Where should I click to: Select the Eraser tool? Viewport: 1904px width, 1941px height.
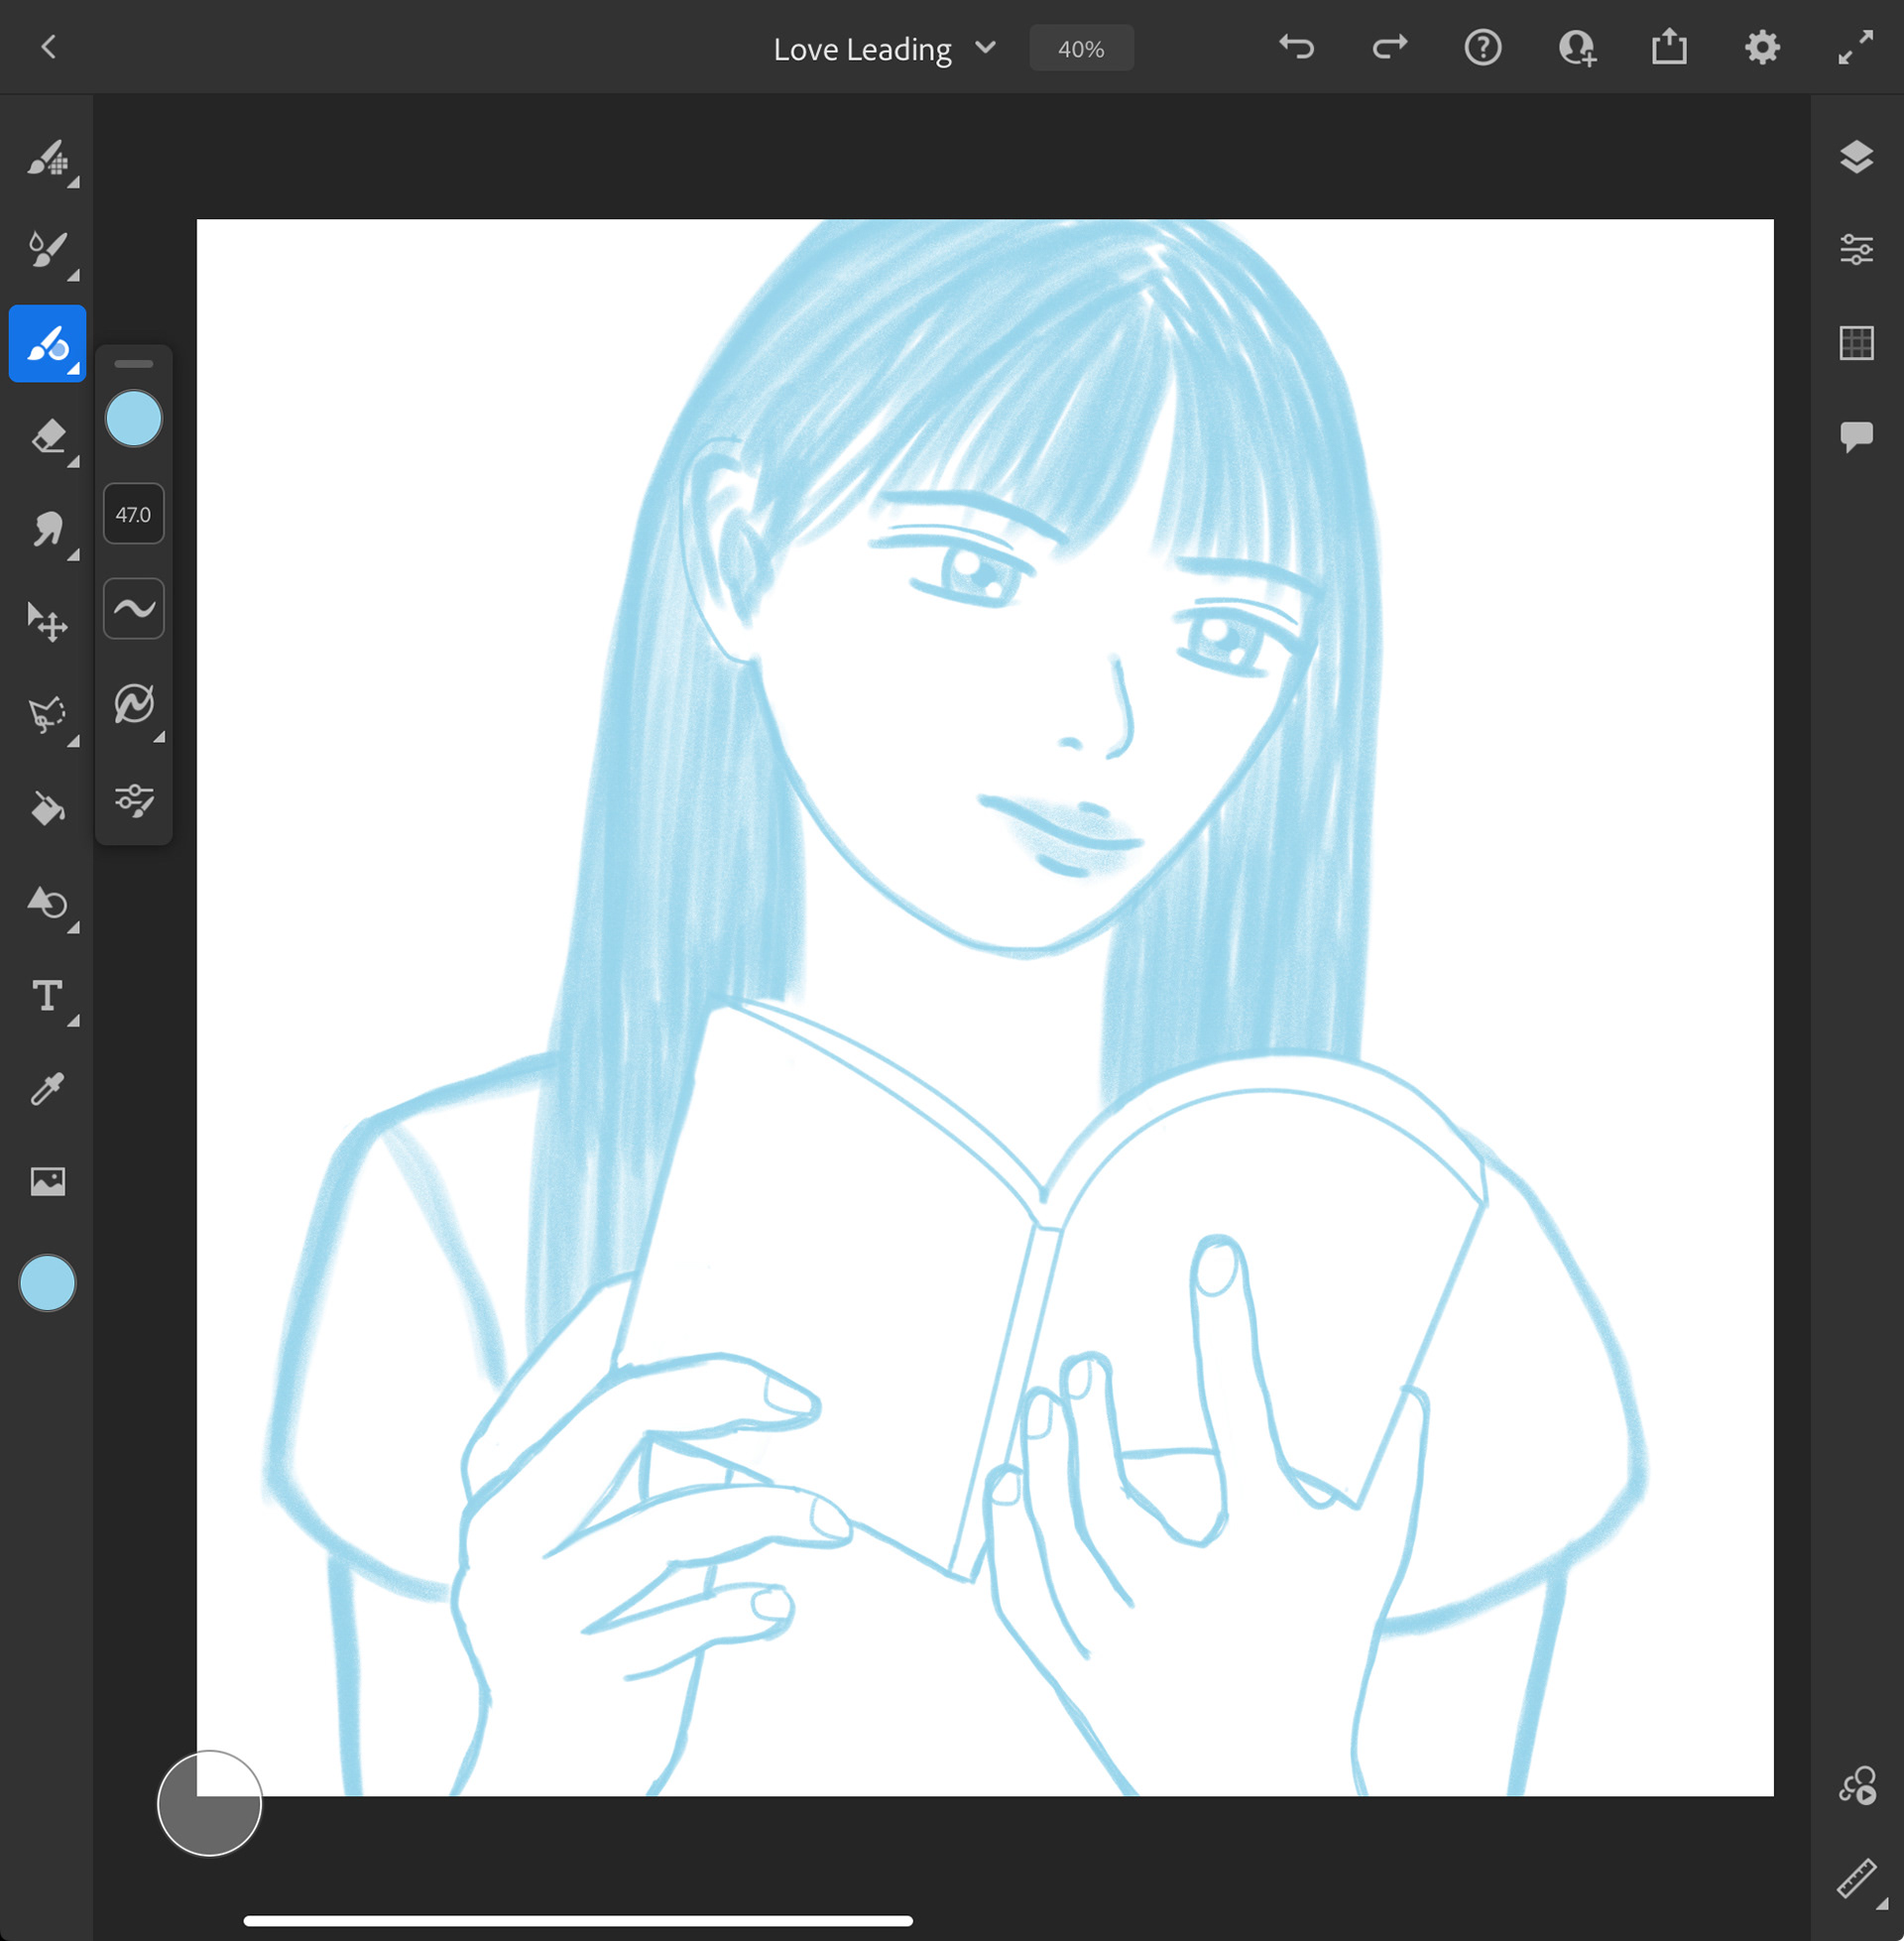47,437
